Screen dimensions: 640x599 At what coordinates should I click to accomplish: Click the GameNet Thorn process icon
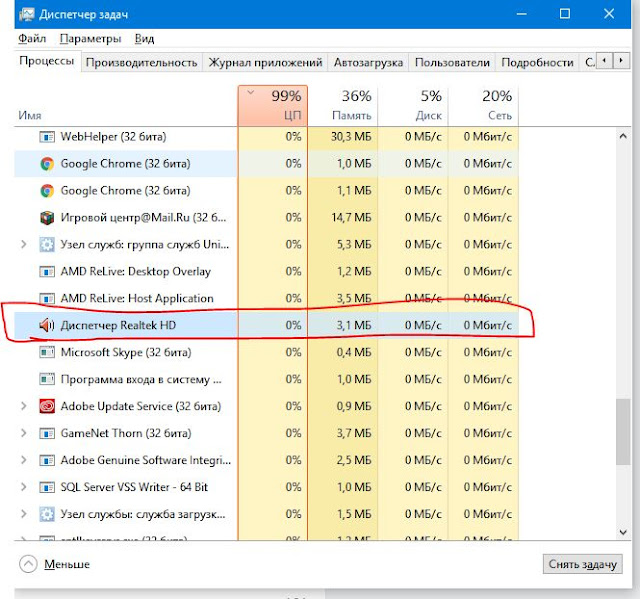pyautogui.click(x=47, y=433)
